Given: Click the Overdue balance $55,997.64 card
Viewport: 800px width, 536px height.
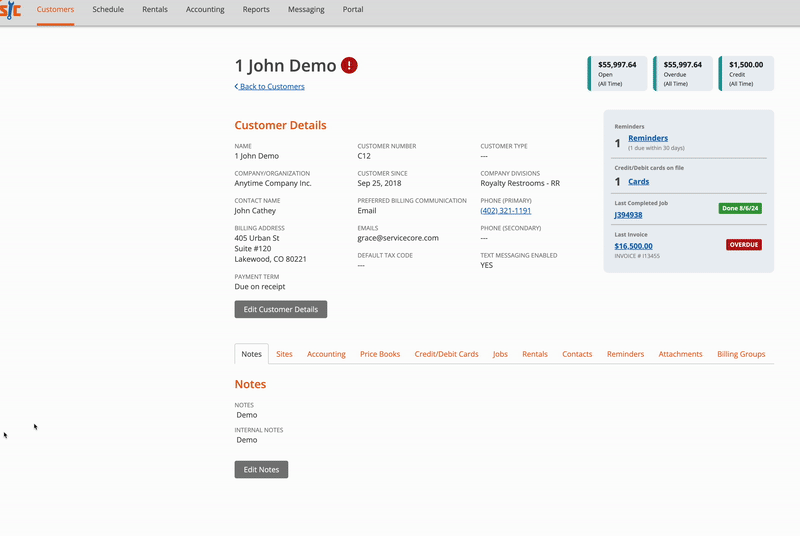Looking at the screenshot, I should 683,73.
